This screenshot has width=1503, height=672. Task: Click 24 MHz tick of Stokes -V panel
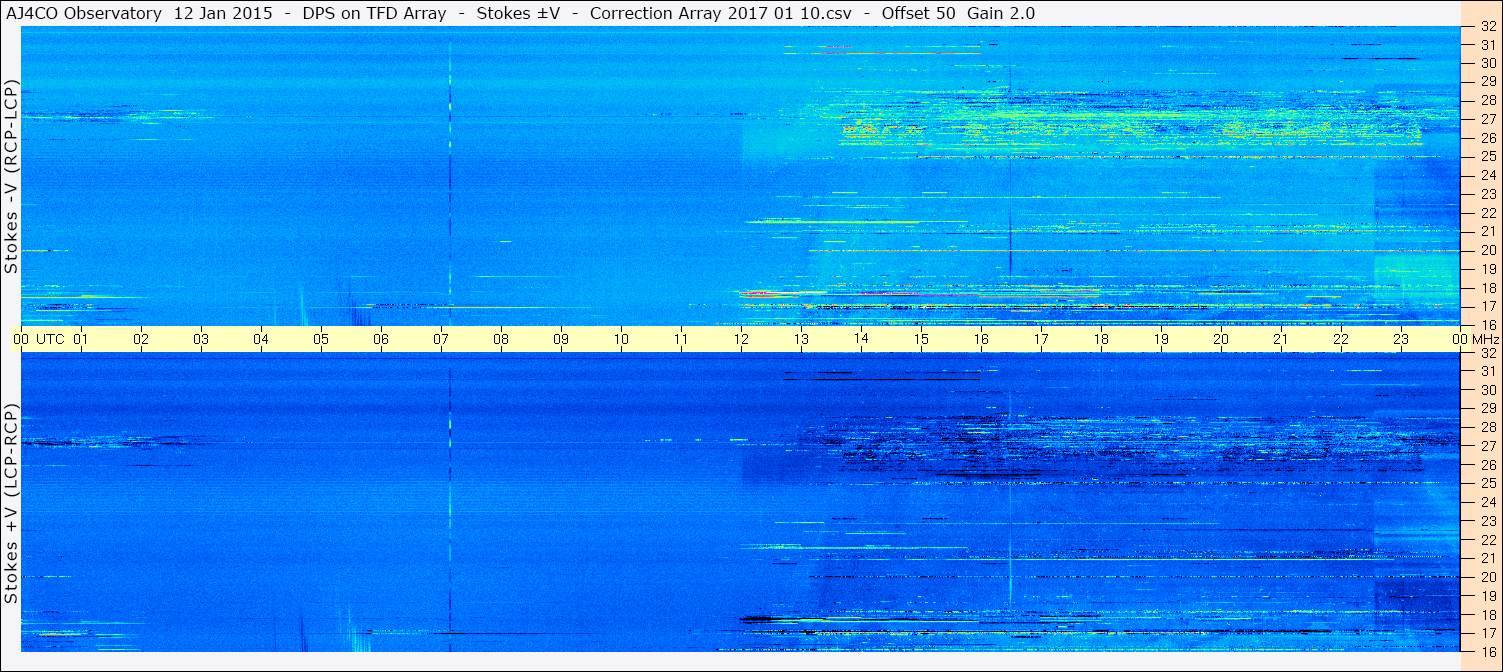(1488, 175)
